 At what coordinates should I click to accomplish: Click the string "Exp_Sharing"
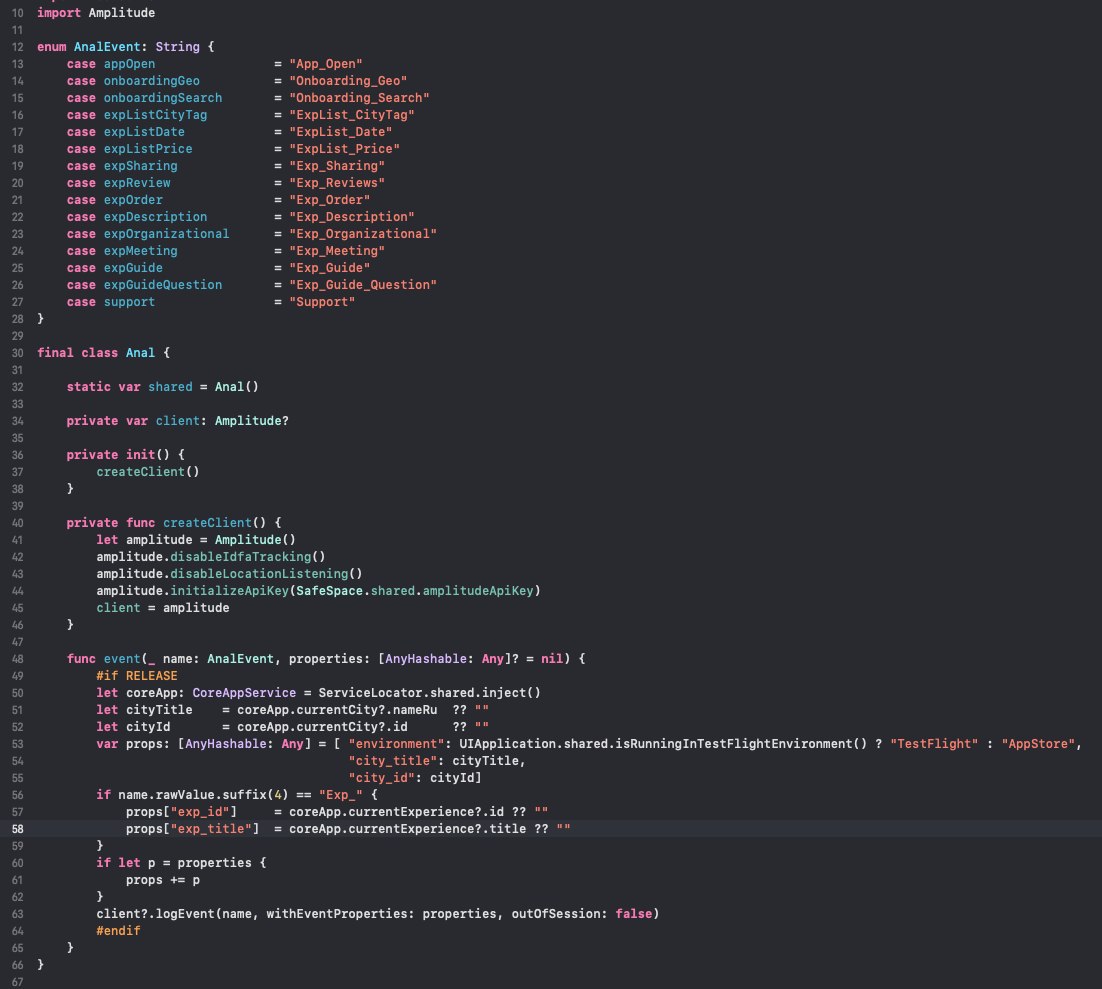[x=337, y=166]
